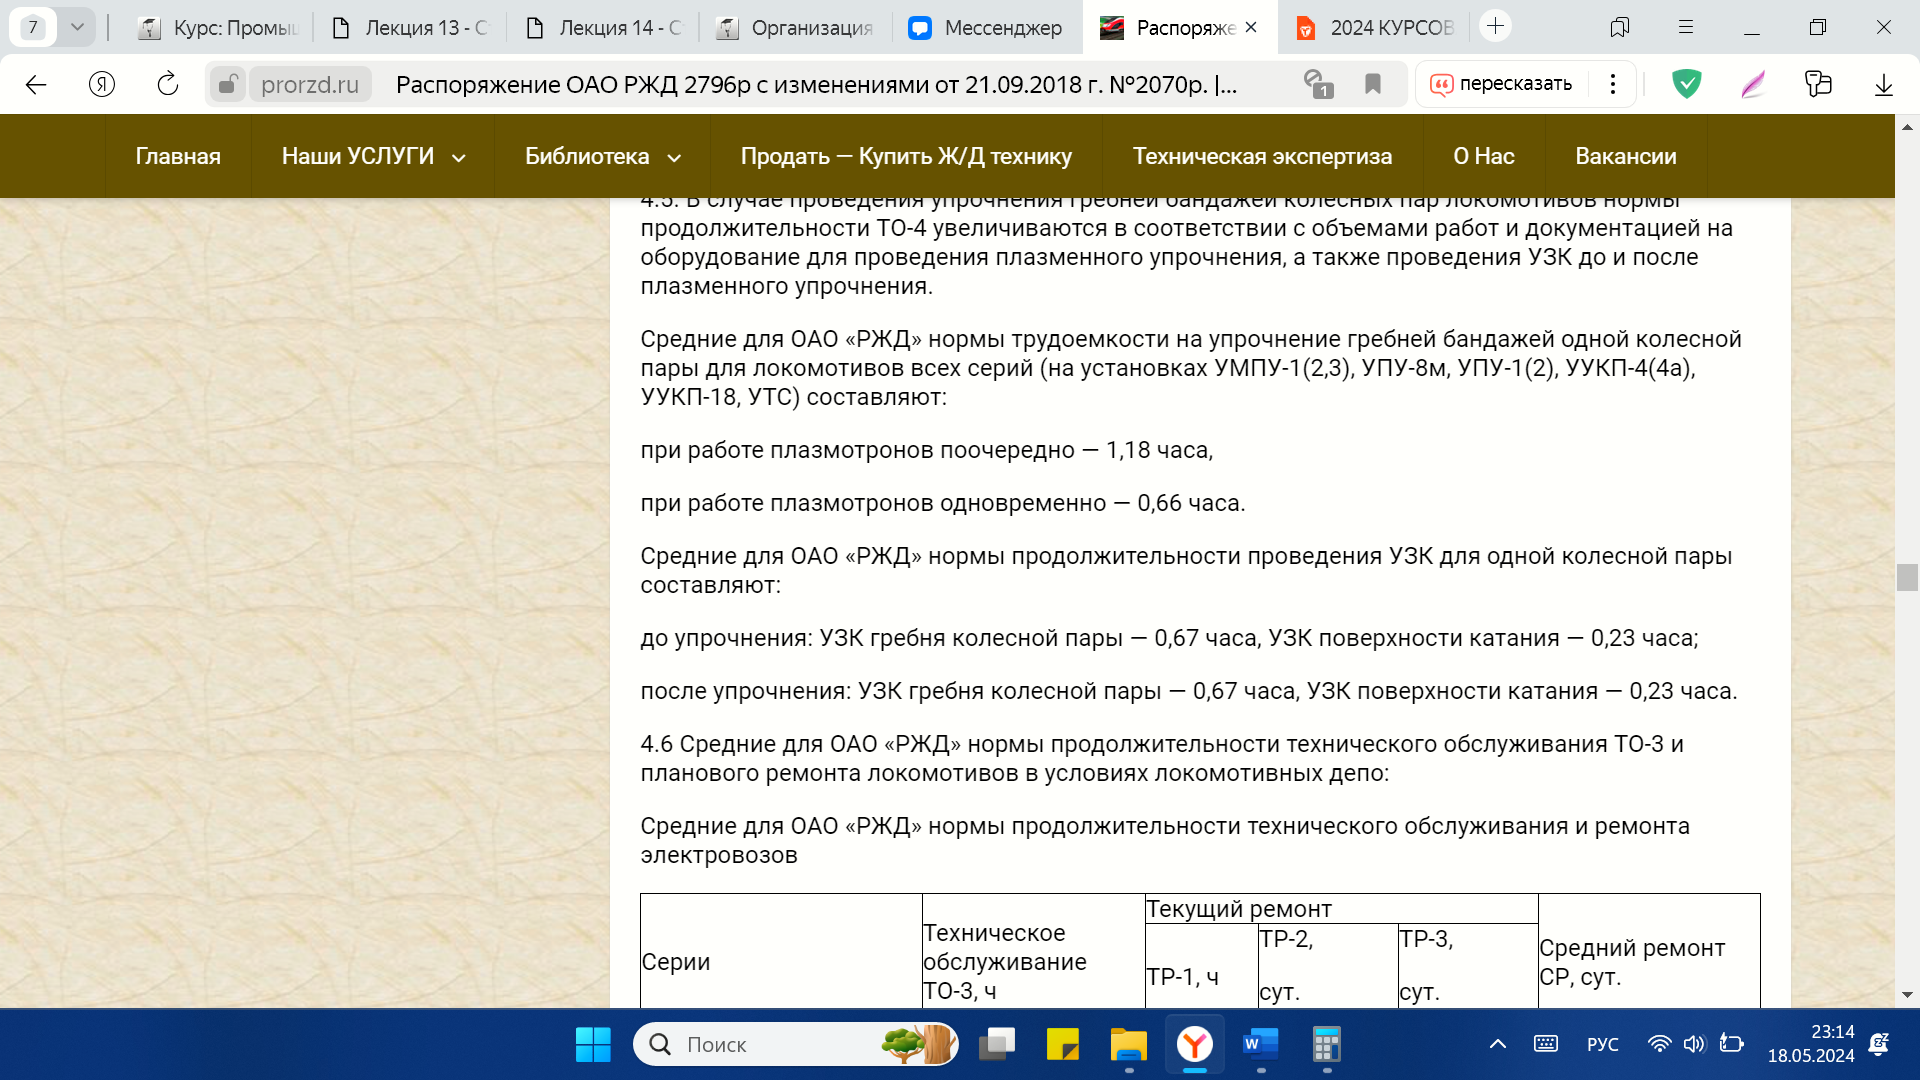Viewport: 1920px width, 1080px height.
Task: Click the пересказать button
Action: click(x=1501, y=84)
